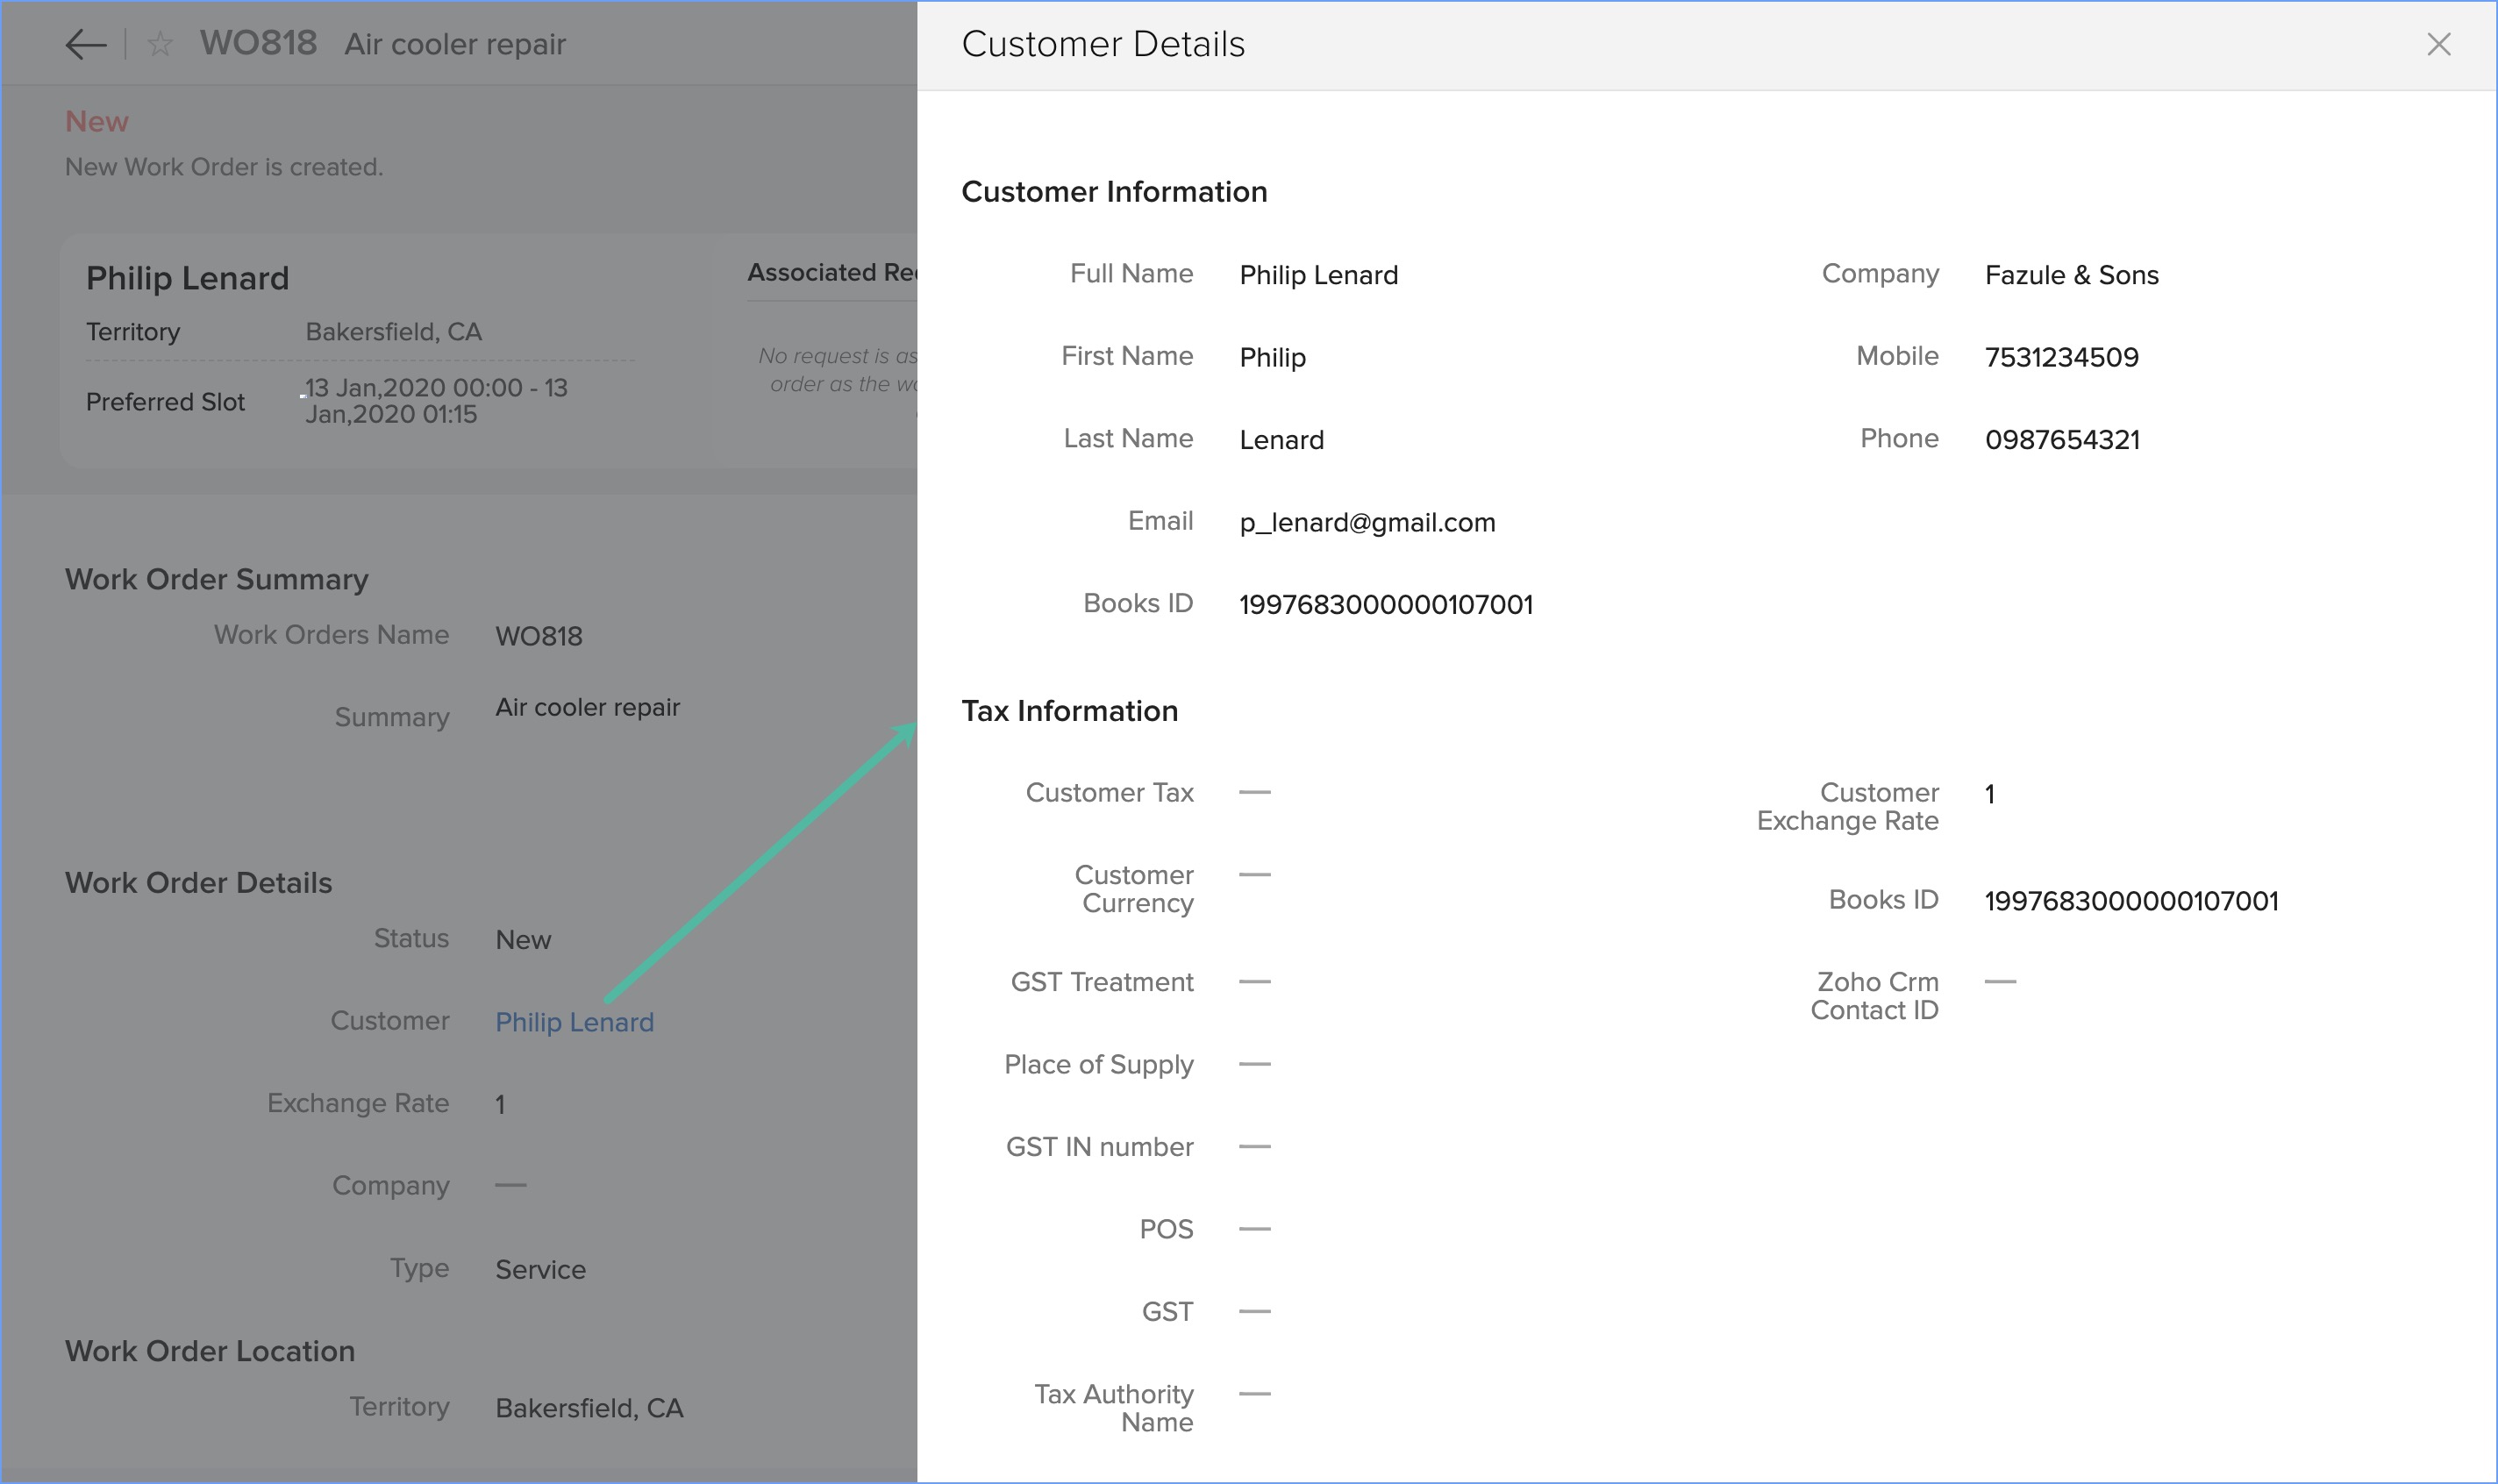Click the p_lenard@gmail.com email value

tap(1367, 522)
